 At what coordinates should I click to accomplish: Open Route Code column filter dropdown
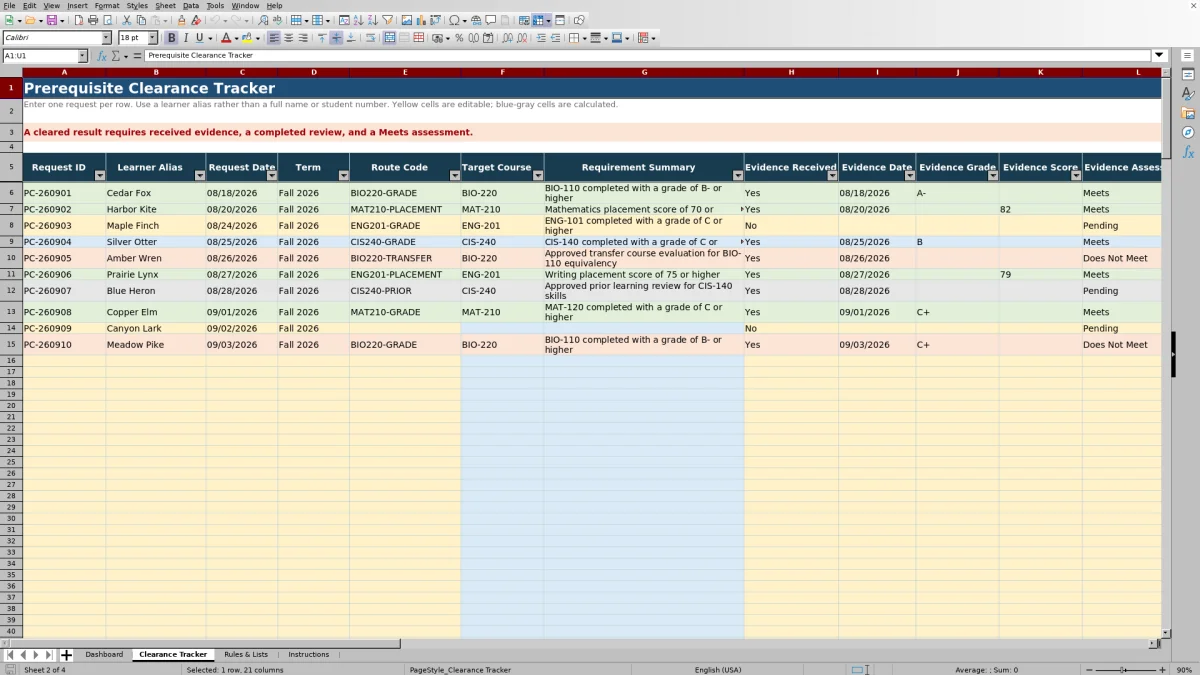tap(453, 175)
